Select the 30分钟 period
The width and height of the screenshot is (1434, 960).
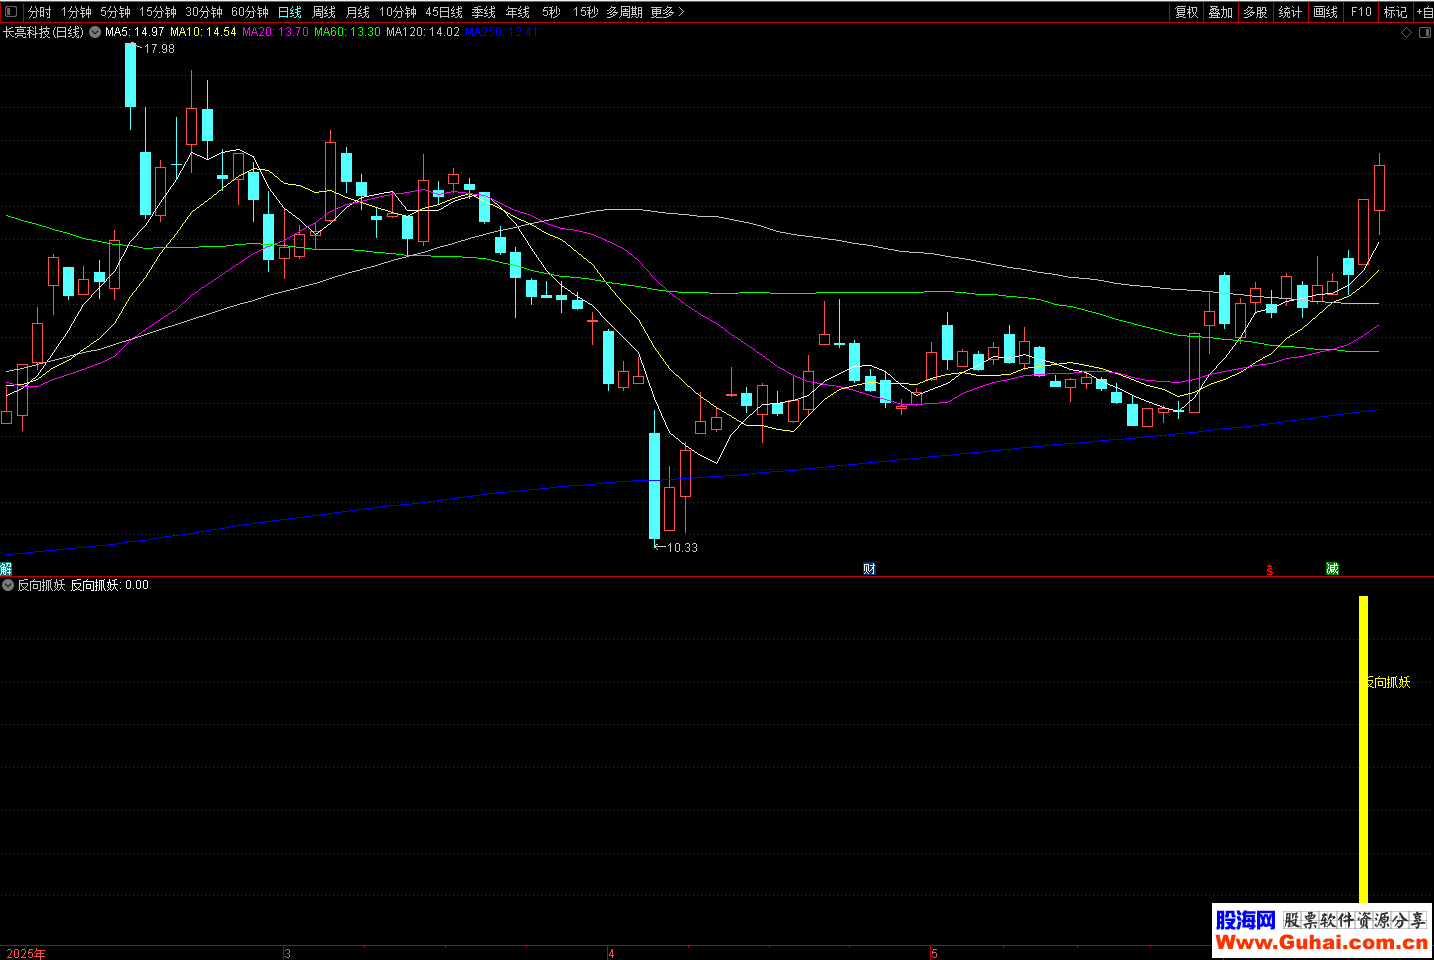coord(204,12)
